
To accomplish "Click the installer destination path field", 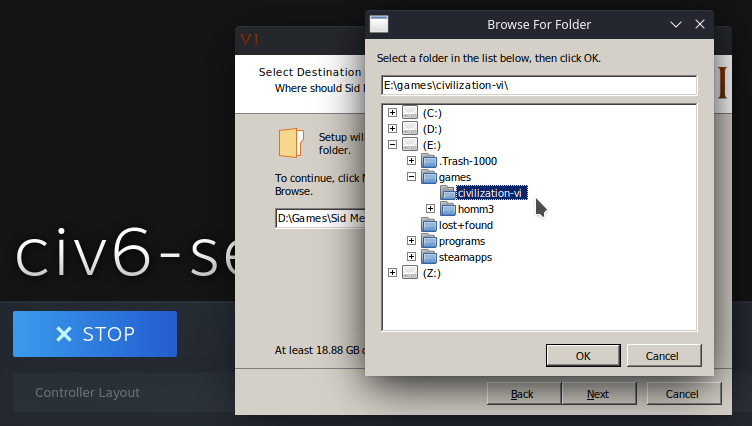I will click(x=320, y=218).
